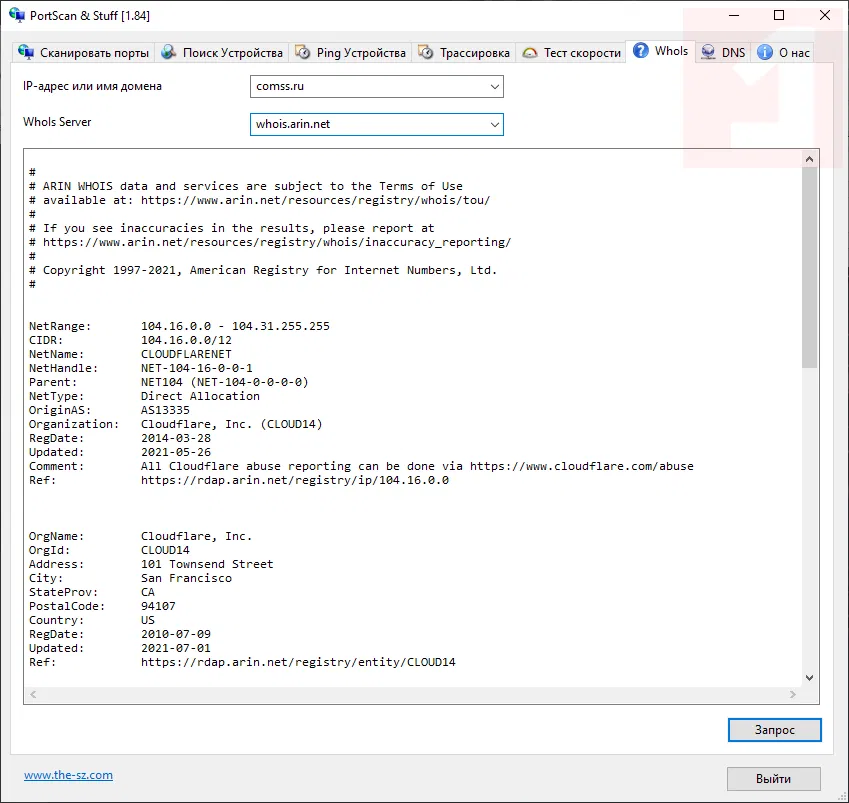Open the Сканировать порты tab
849x803 pixels.
tap(84, 53)
